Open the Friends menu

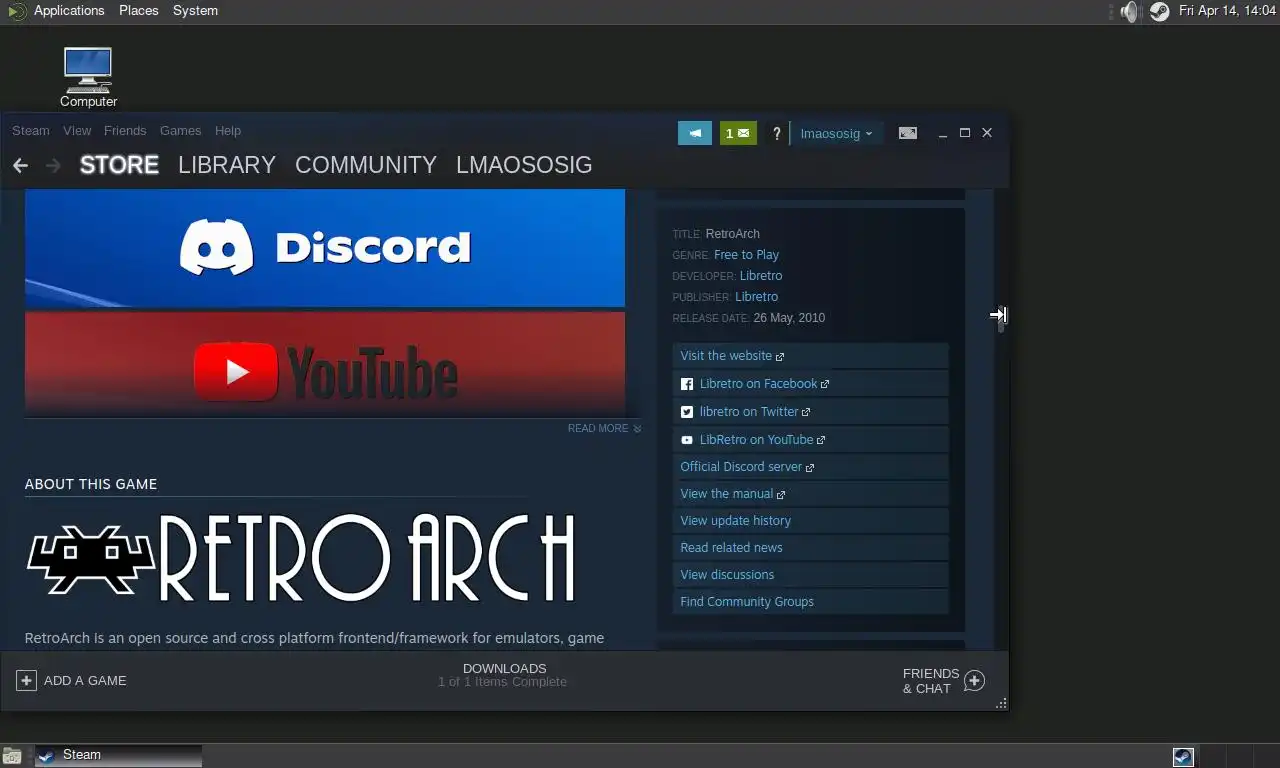(125, 131)
